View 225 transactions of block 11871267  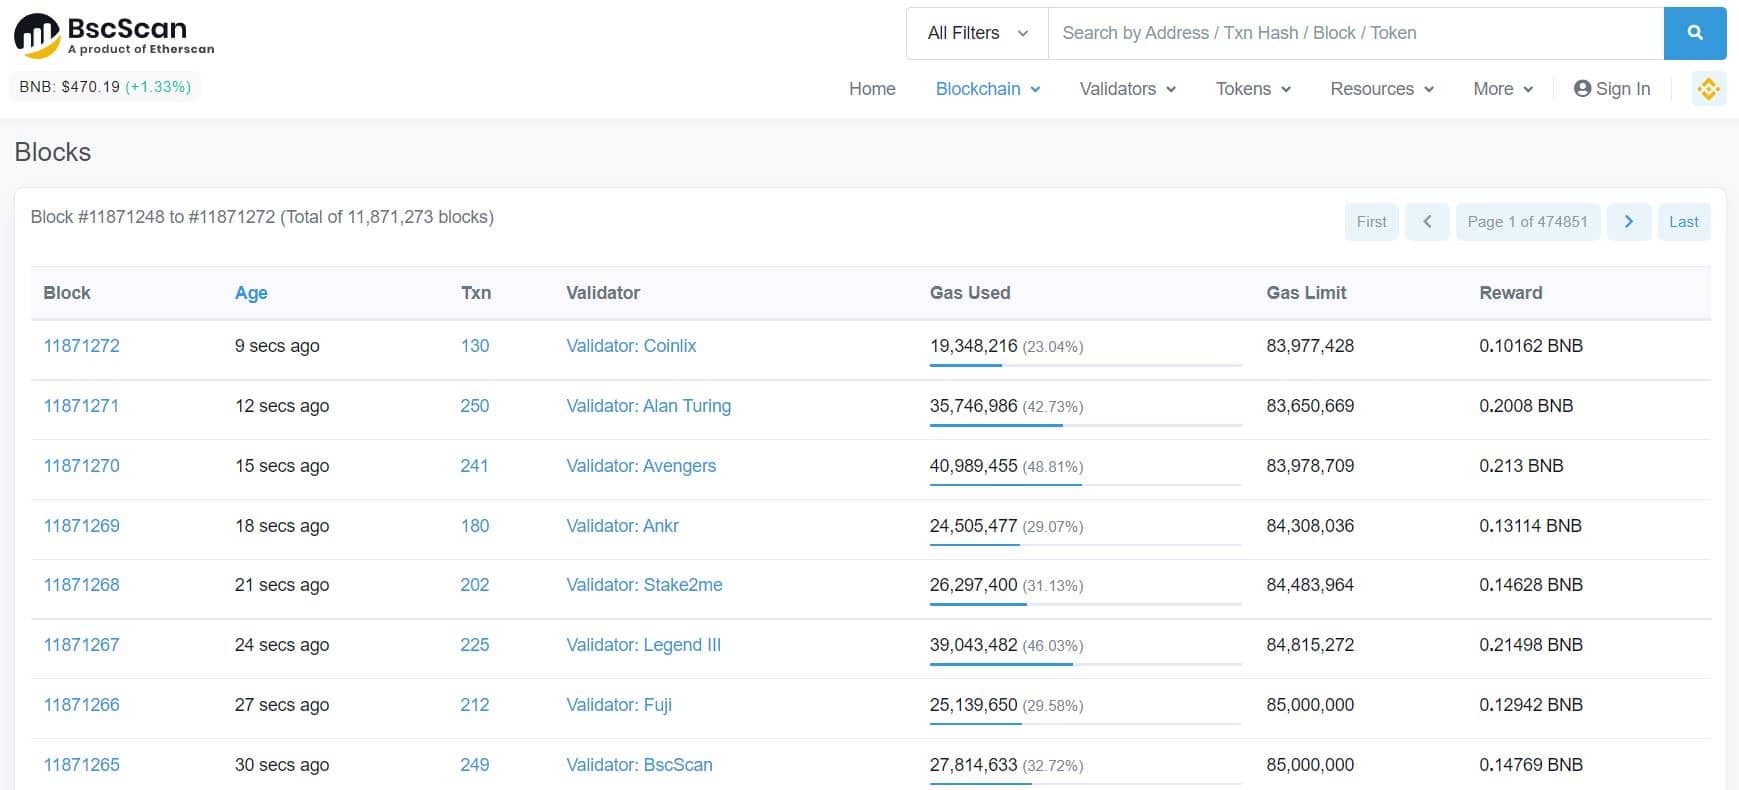(475, 645)
